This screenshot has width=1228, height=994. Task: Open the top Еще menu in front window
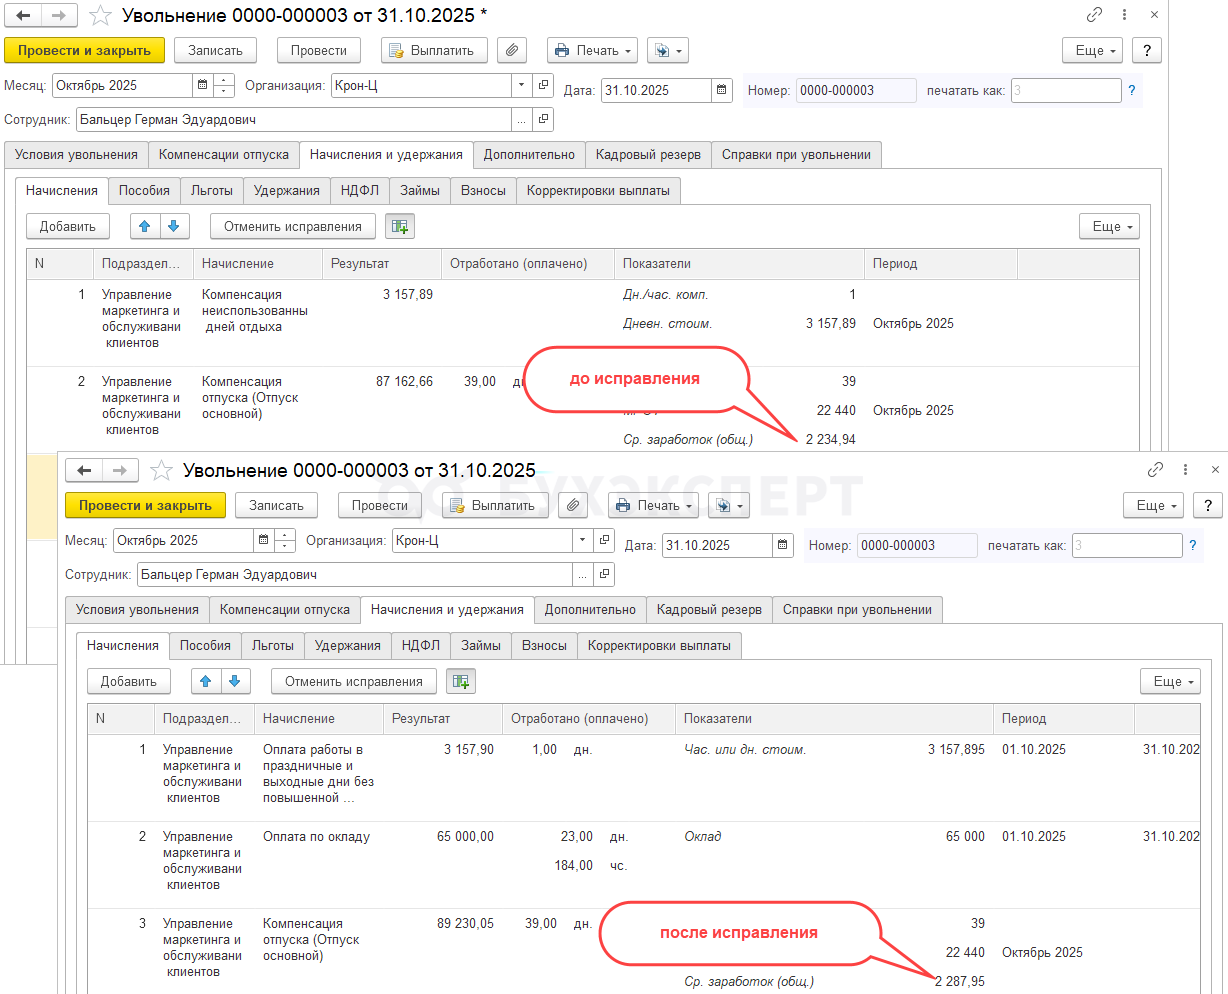pos(1152,505)
